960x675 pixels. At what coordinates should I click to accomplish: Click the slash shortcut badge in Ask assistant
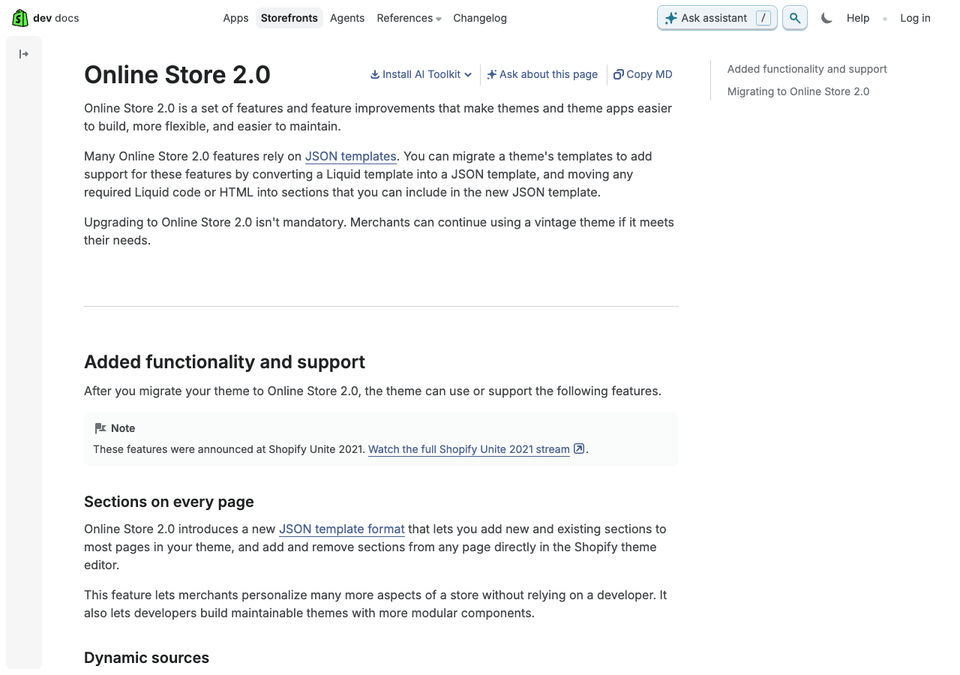763,18
